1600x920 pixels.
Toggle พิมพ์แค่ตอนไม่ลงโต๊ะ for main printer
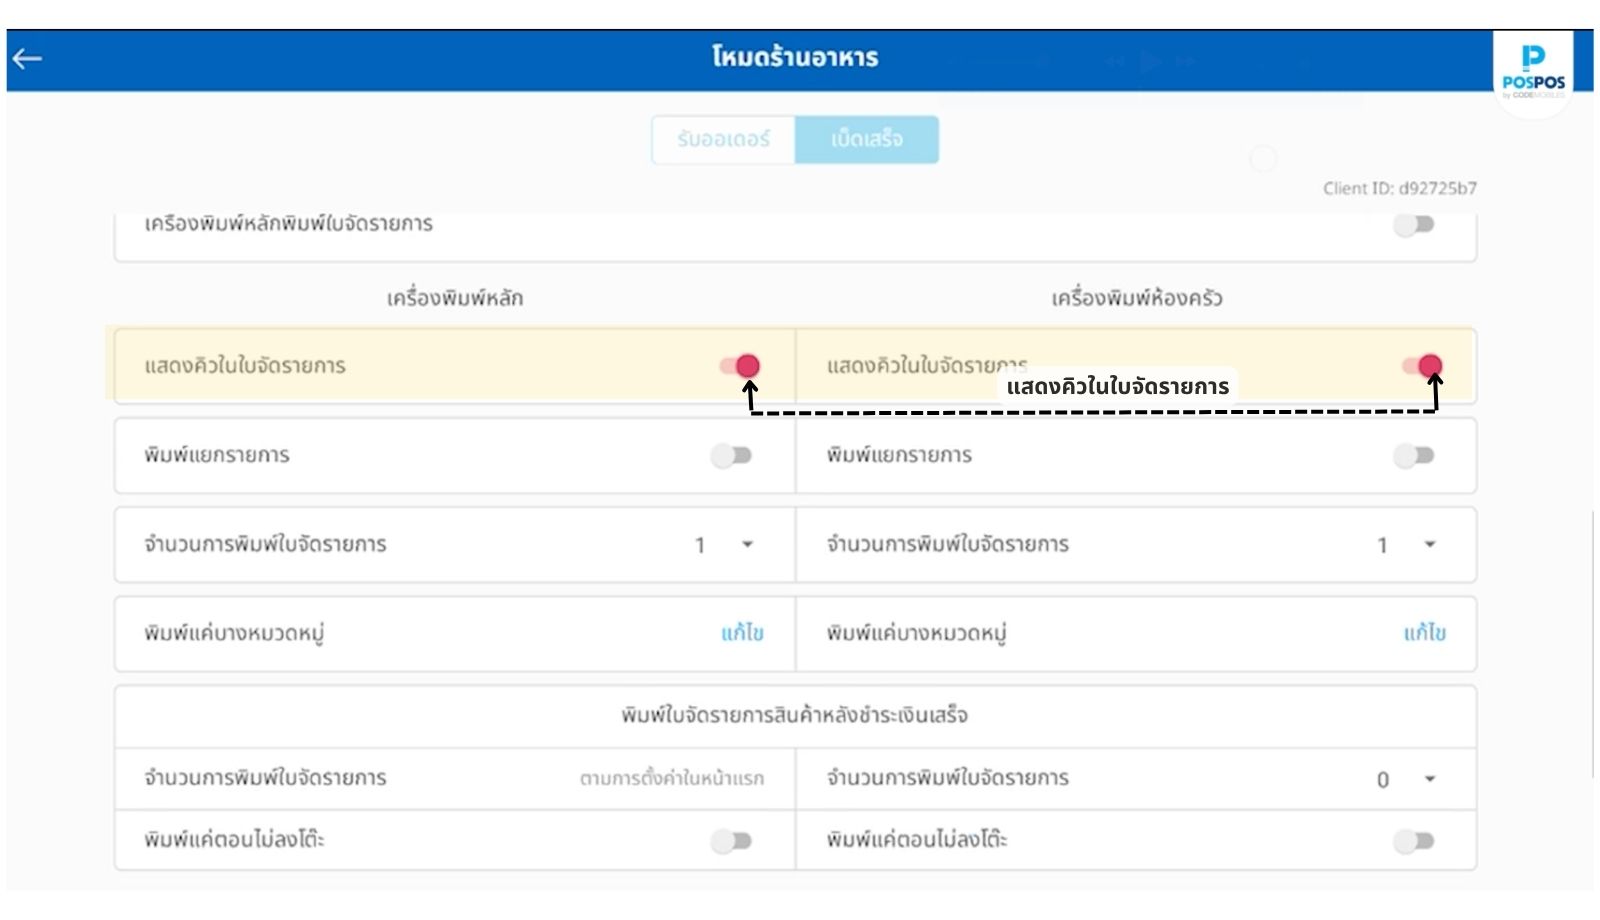point(731,841)
